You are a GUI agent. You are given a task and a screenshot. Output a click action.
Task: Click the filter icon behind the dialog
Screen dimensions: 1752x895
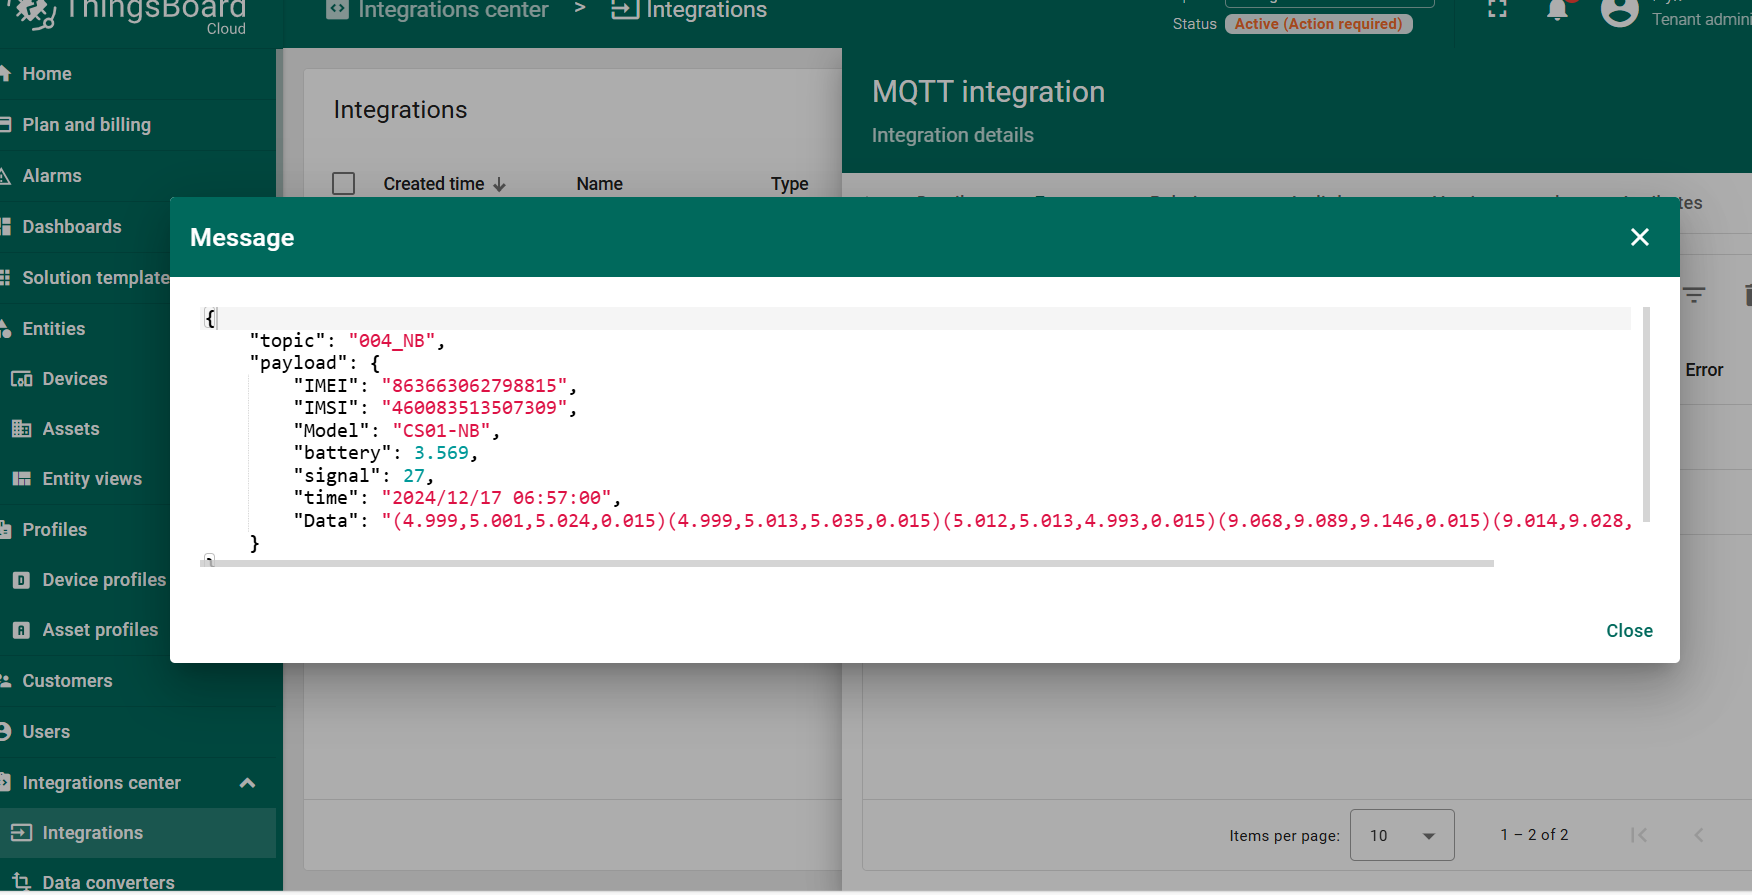(x=1694, y=295)
